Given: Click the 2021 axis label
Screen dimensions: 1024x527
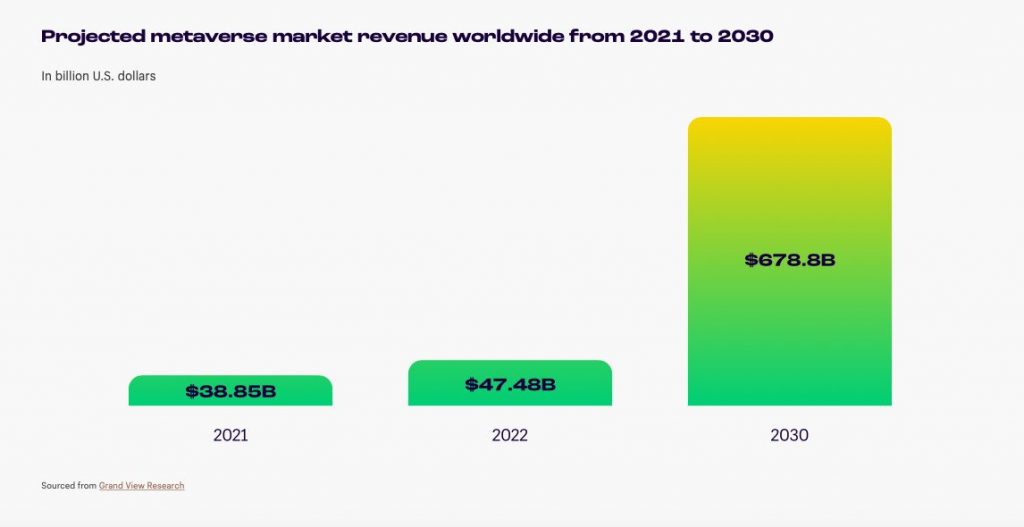Looking at the screenshot, I should pos(231,435).
